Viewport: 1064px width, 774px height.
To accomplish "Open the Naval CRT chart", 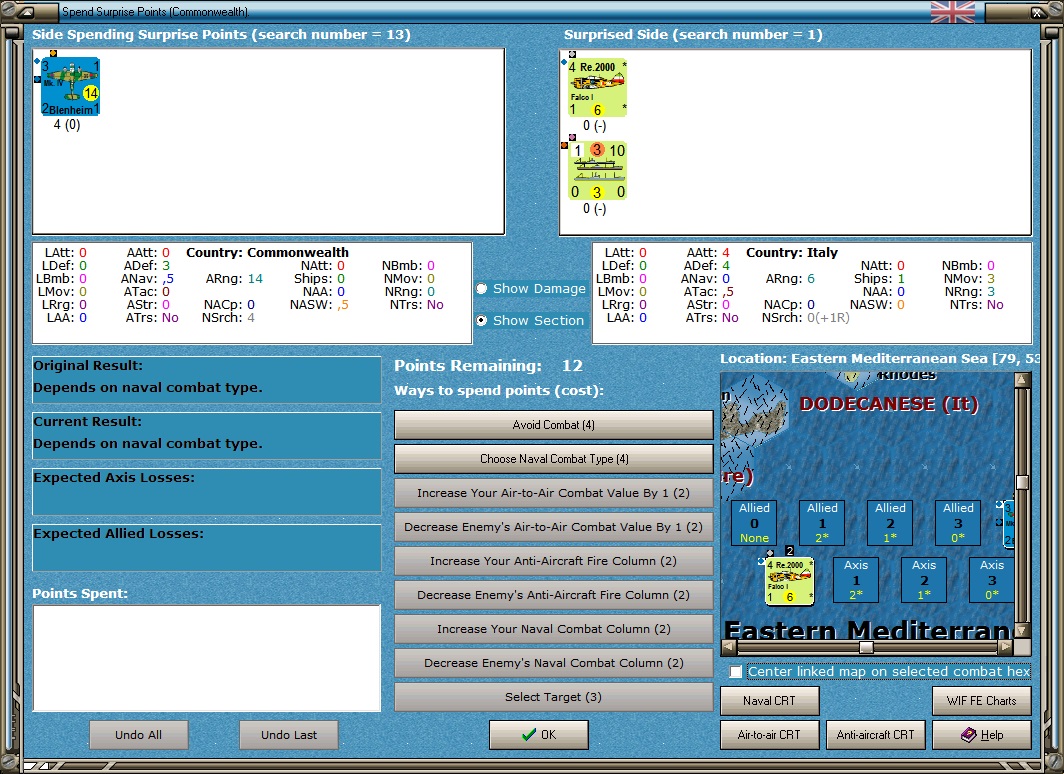I will tap(770, 701).
